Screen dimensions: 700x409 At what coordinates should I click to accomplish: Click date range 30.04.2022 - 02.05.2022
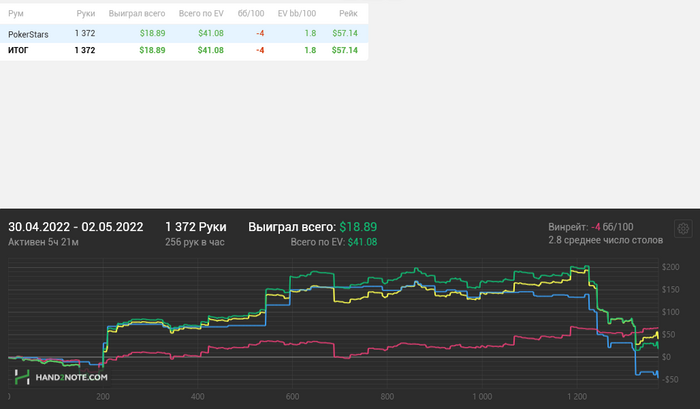pos(75,227)
